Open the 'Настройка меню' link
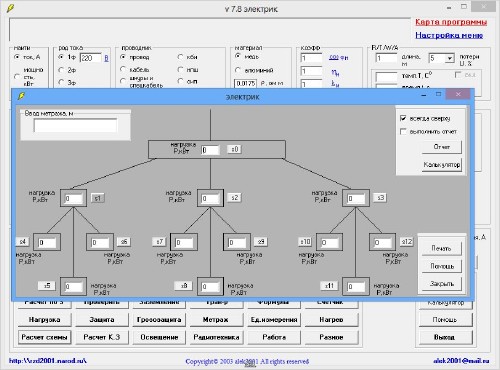The height and width of the screenshot is (370, 500). (x=449, y=35)
